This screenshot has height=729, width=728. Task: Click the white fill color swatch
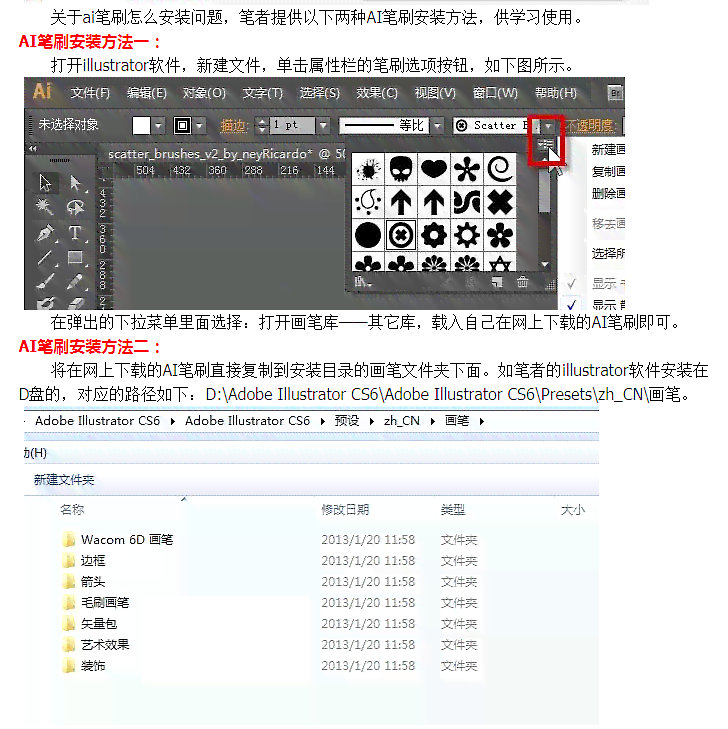pyautogui.click(x=141, y=126)
